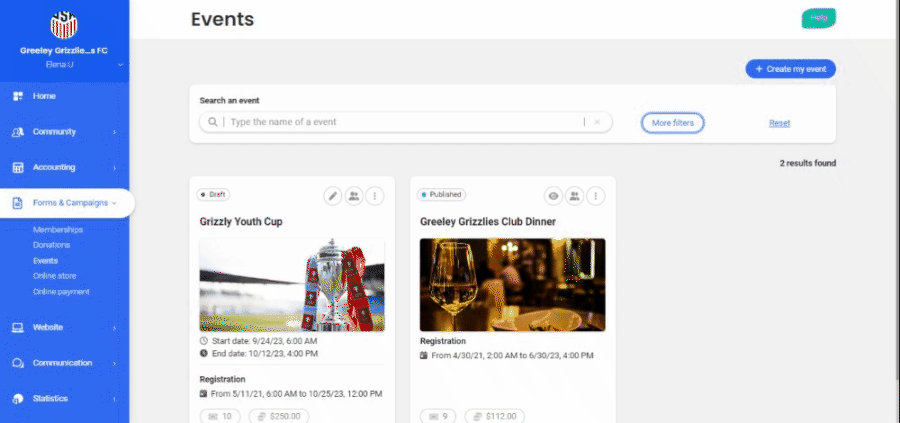Click the Reset link
The width and height of the screenshot is (900, 423).
pyautogui.click(x=779, y=123)
